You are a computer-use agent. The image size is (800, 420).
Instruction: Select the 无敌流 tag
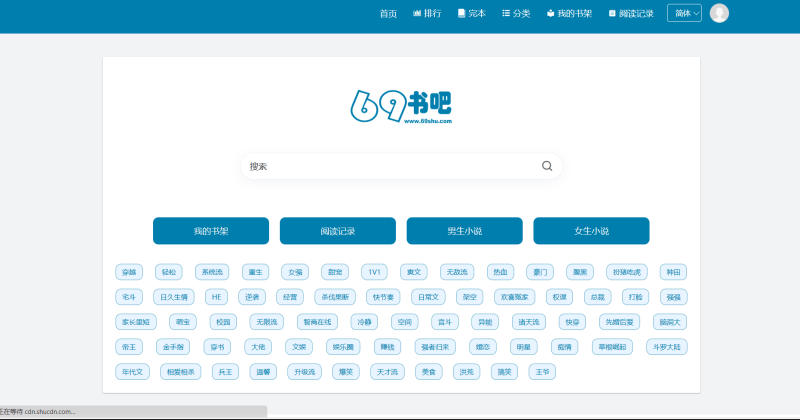point(457,272)
